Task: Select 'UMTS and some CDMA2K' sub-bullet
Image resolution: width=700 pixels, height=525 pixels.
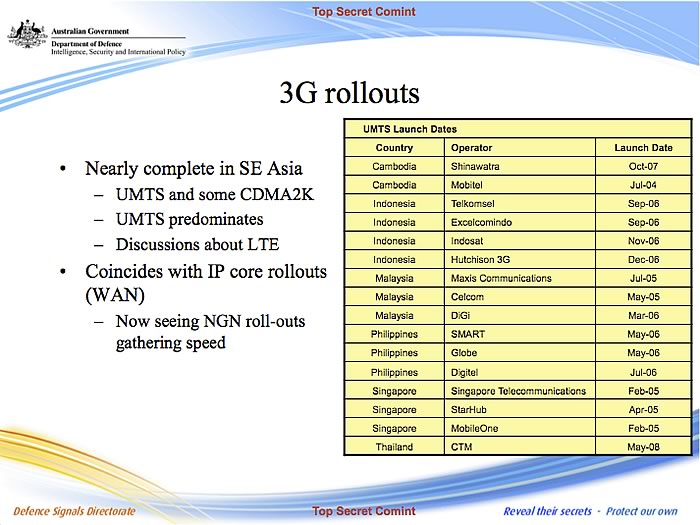Action: [x=215, y=194]
